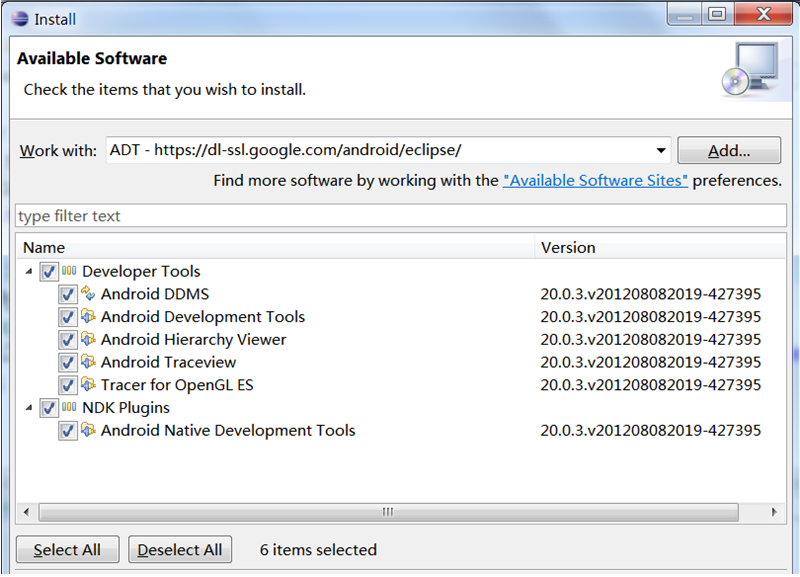Click the Android Hierarchy Viewer plugin icon
This screenshot has width=800, height=577.
(x=88, y=339)
